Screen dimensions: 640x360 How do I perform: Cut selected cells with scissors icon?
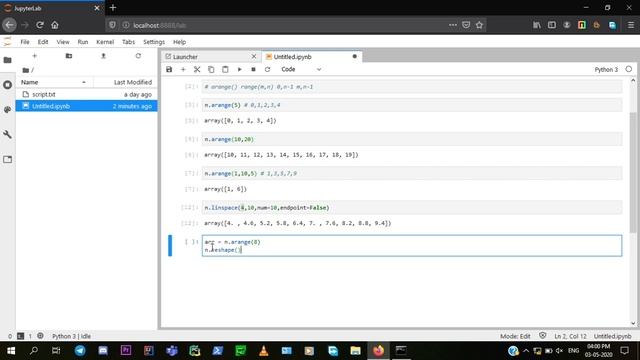click(197, 69)
